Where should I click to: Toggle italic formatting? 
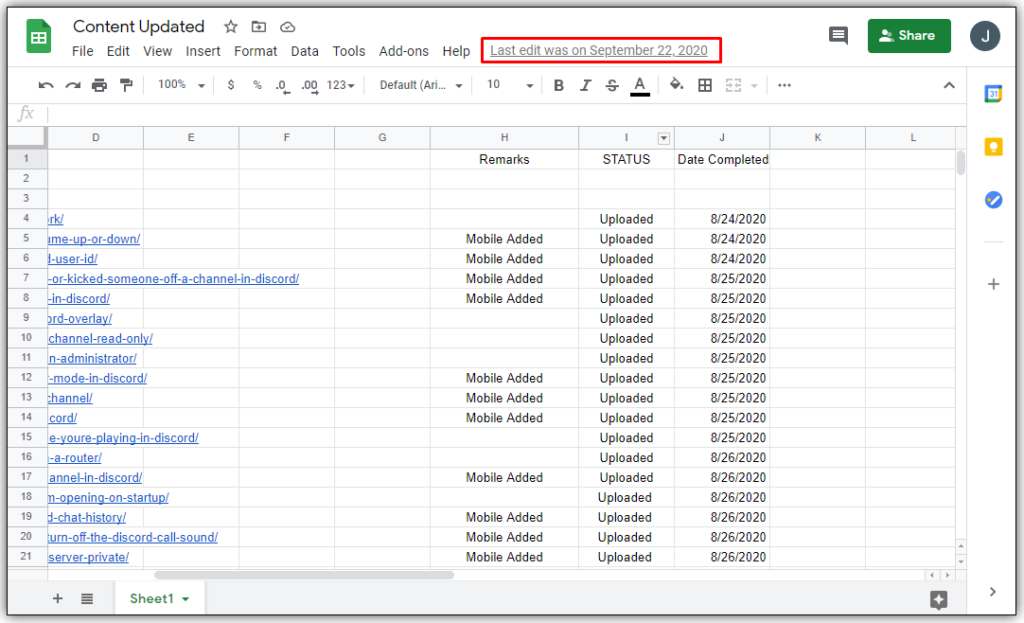point(585,85)
